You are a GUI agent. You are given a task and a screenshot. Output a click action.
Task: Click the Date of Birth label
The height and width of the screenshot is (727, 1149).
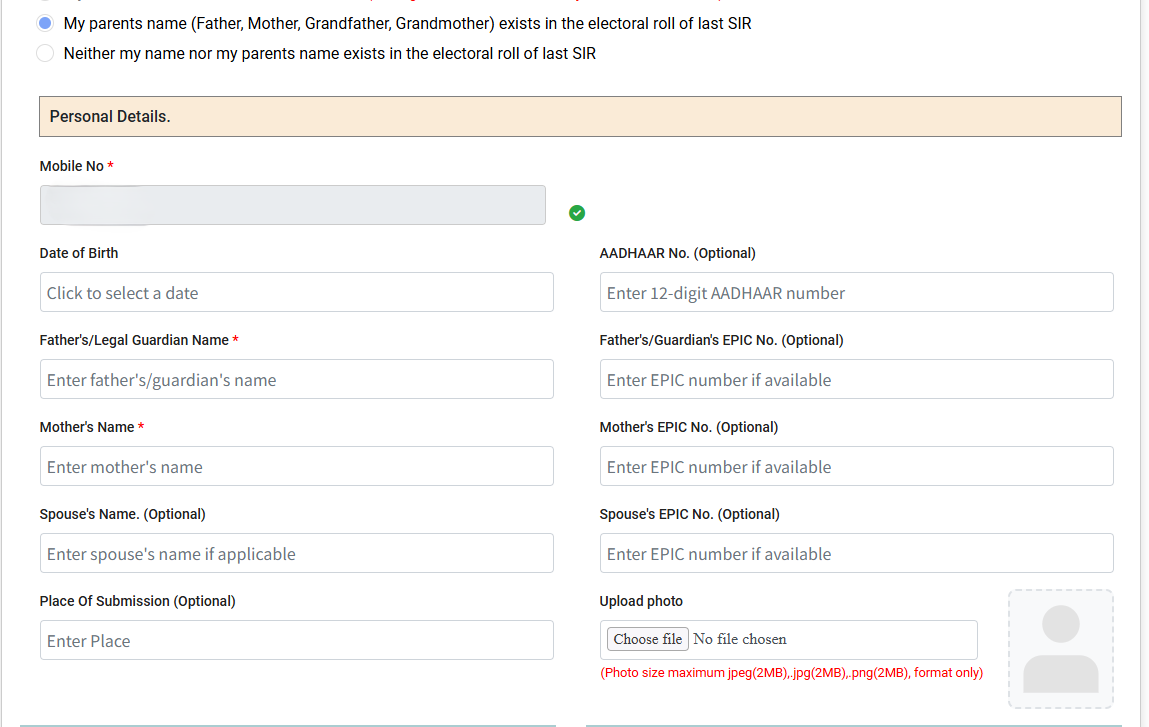click(x=79, y=253)
